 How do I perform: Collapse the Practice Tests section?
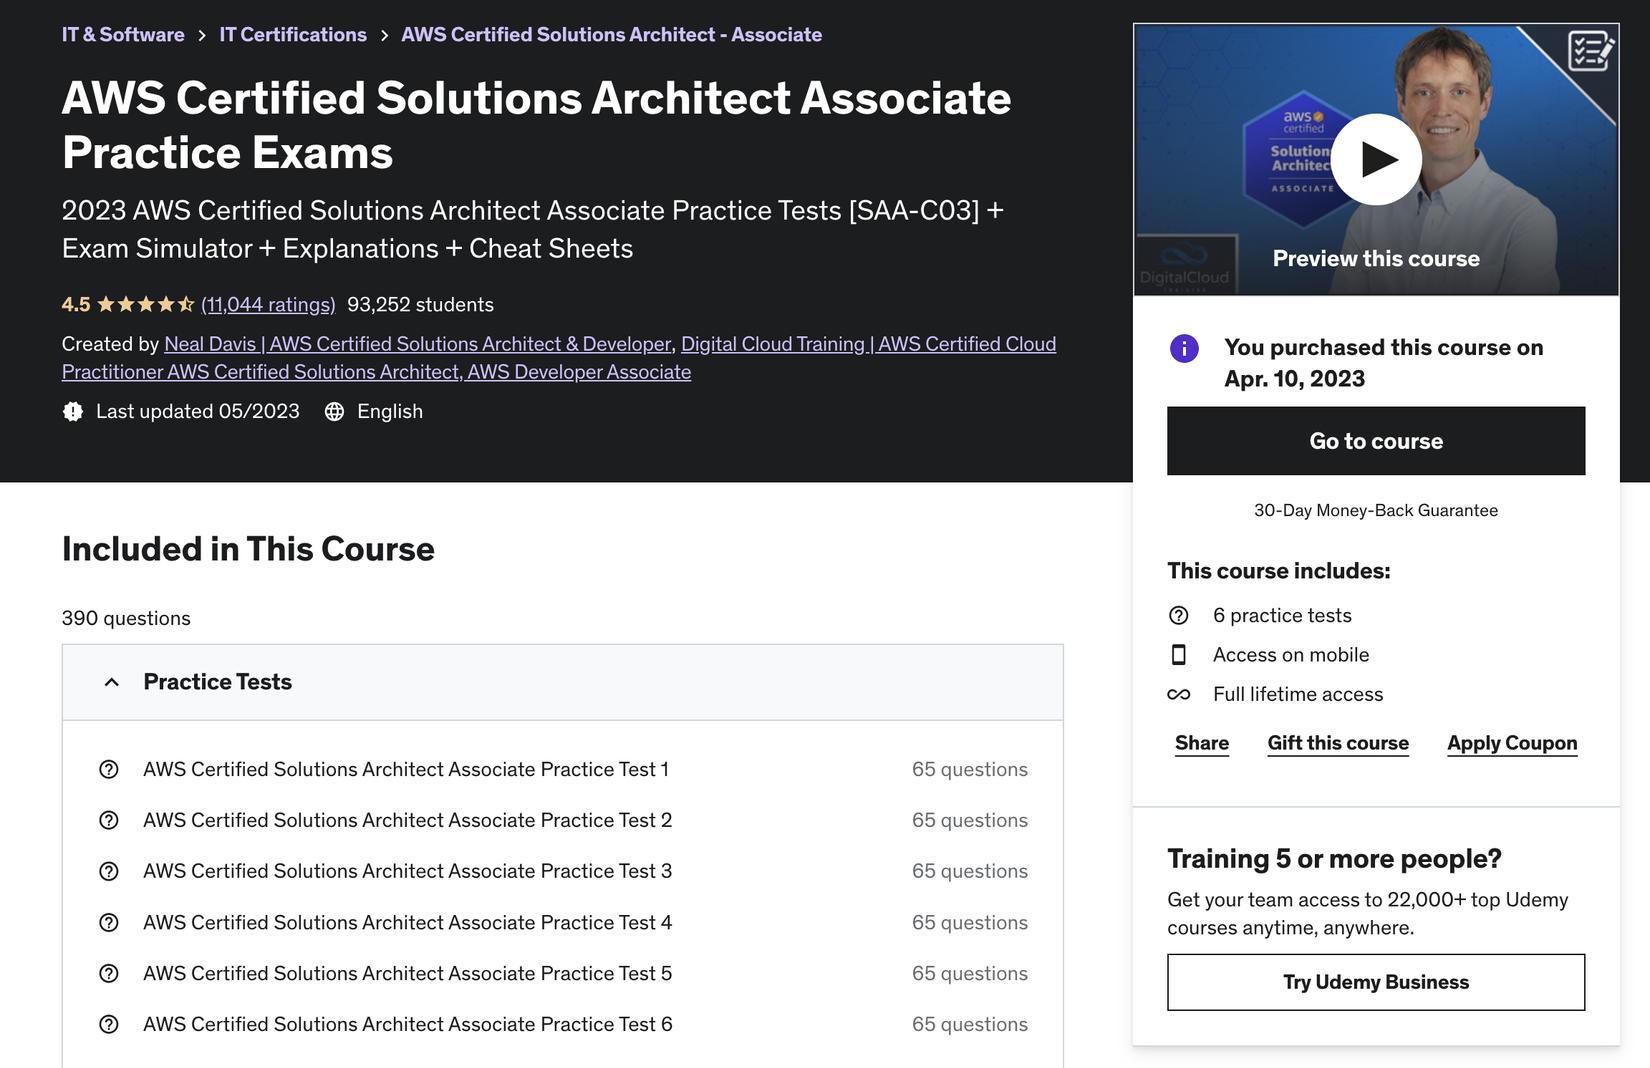[x=112, y=682]
